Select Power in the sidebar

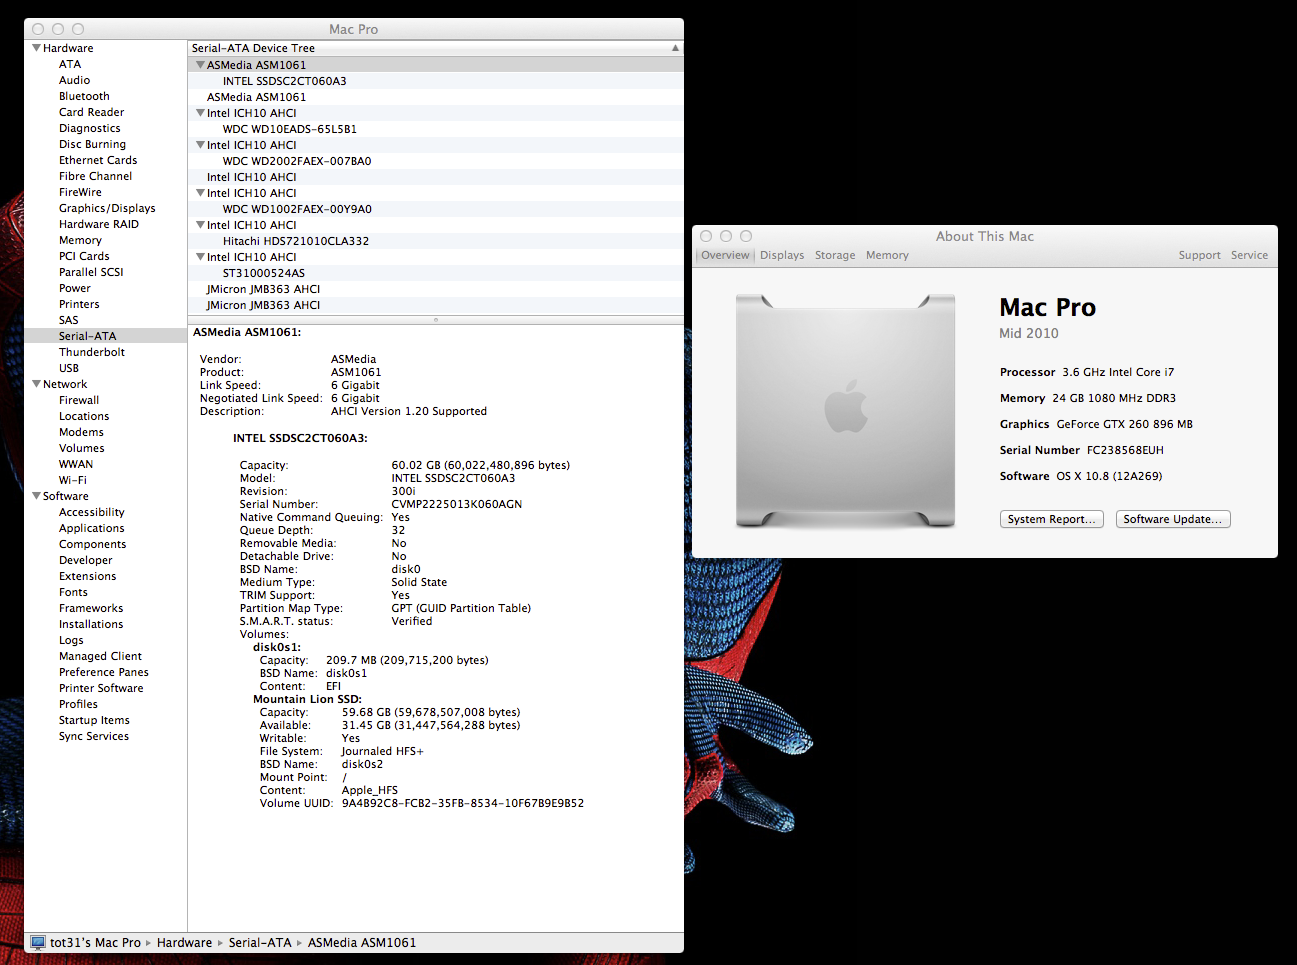coord(74,288)
